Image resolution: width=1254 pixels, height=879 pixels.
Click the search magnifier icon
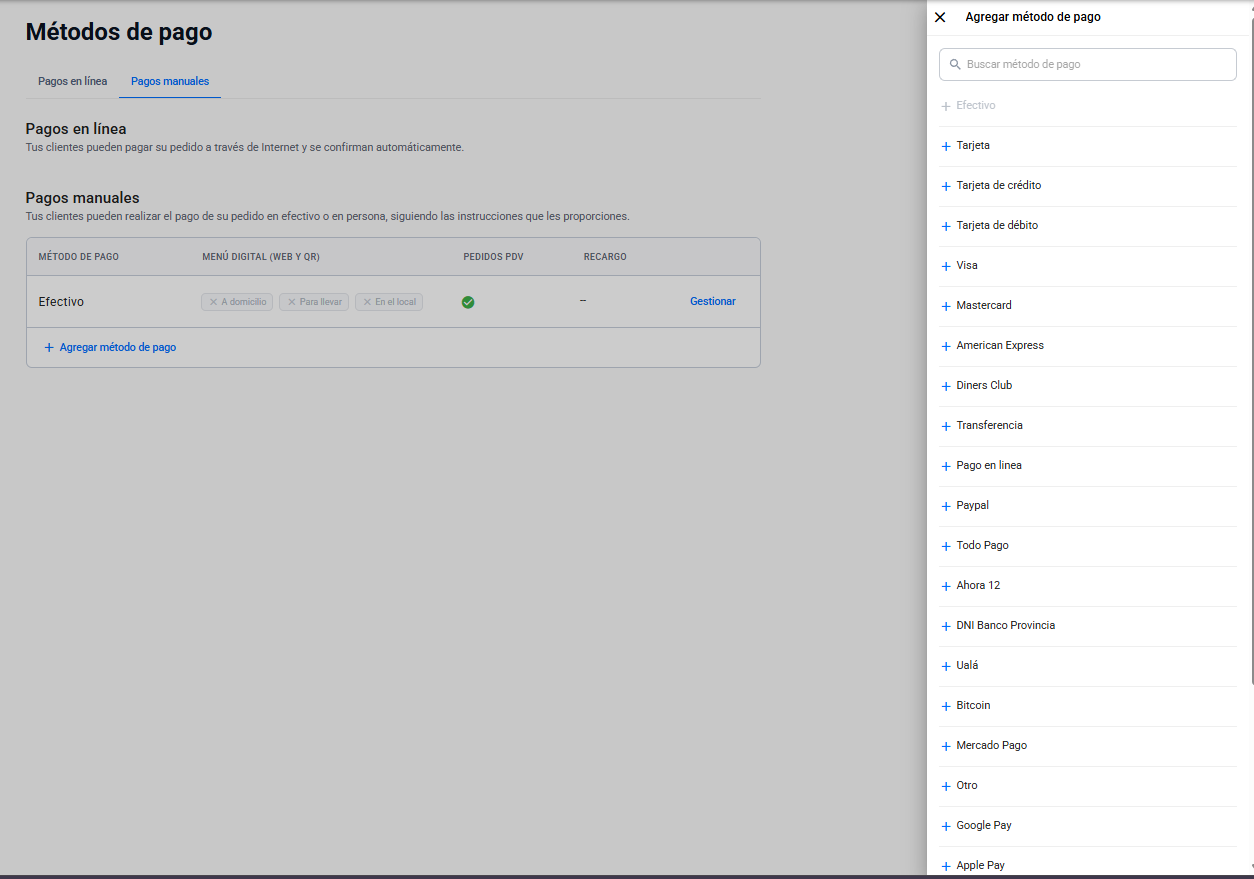pos(955,64)
